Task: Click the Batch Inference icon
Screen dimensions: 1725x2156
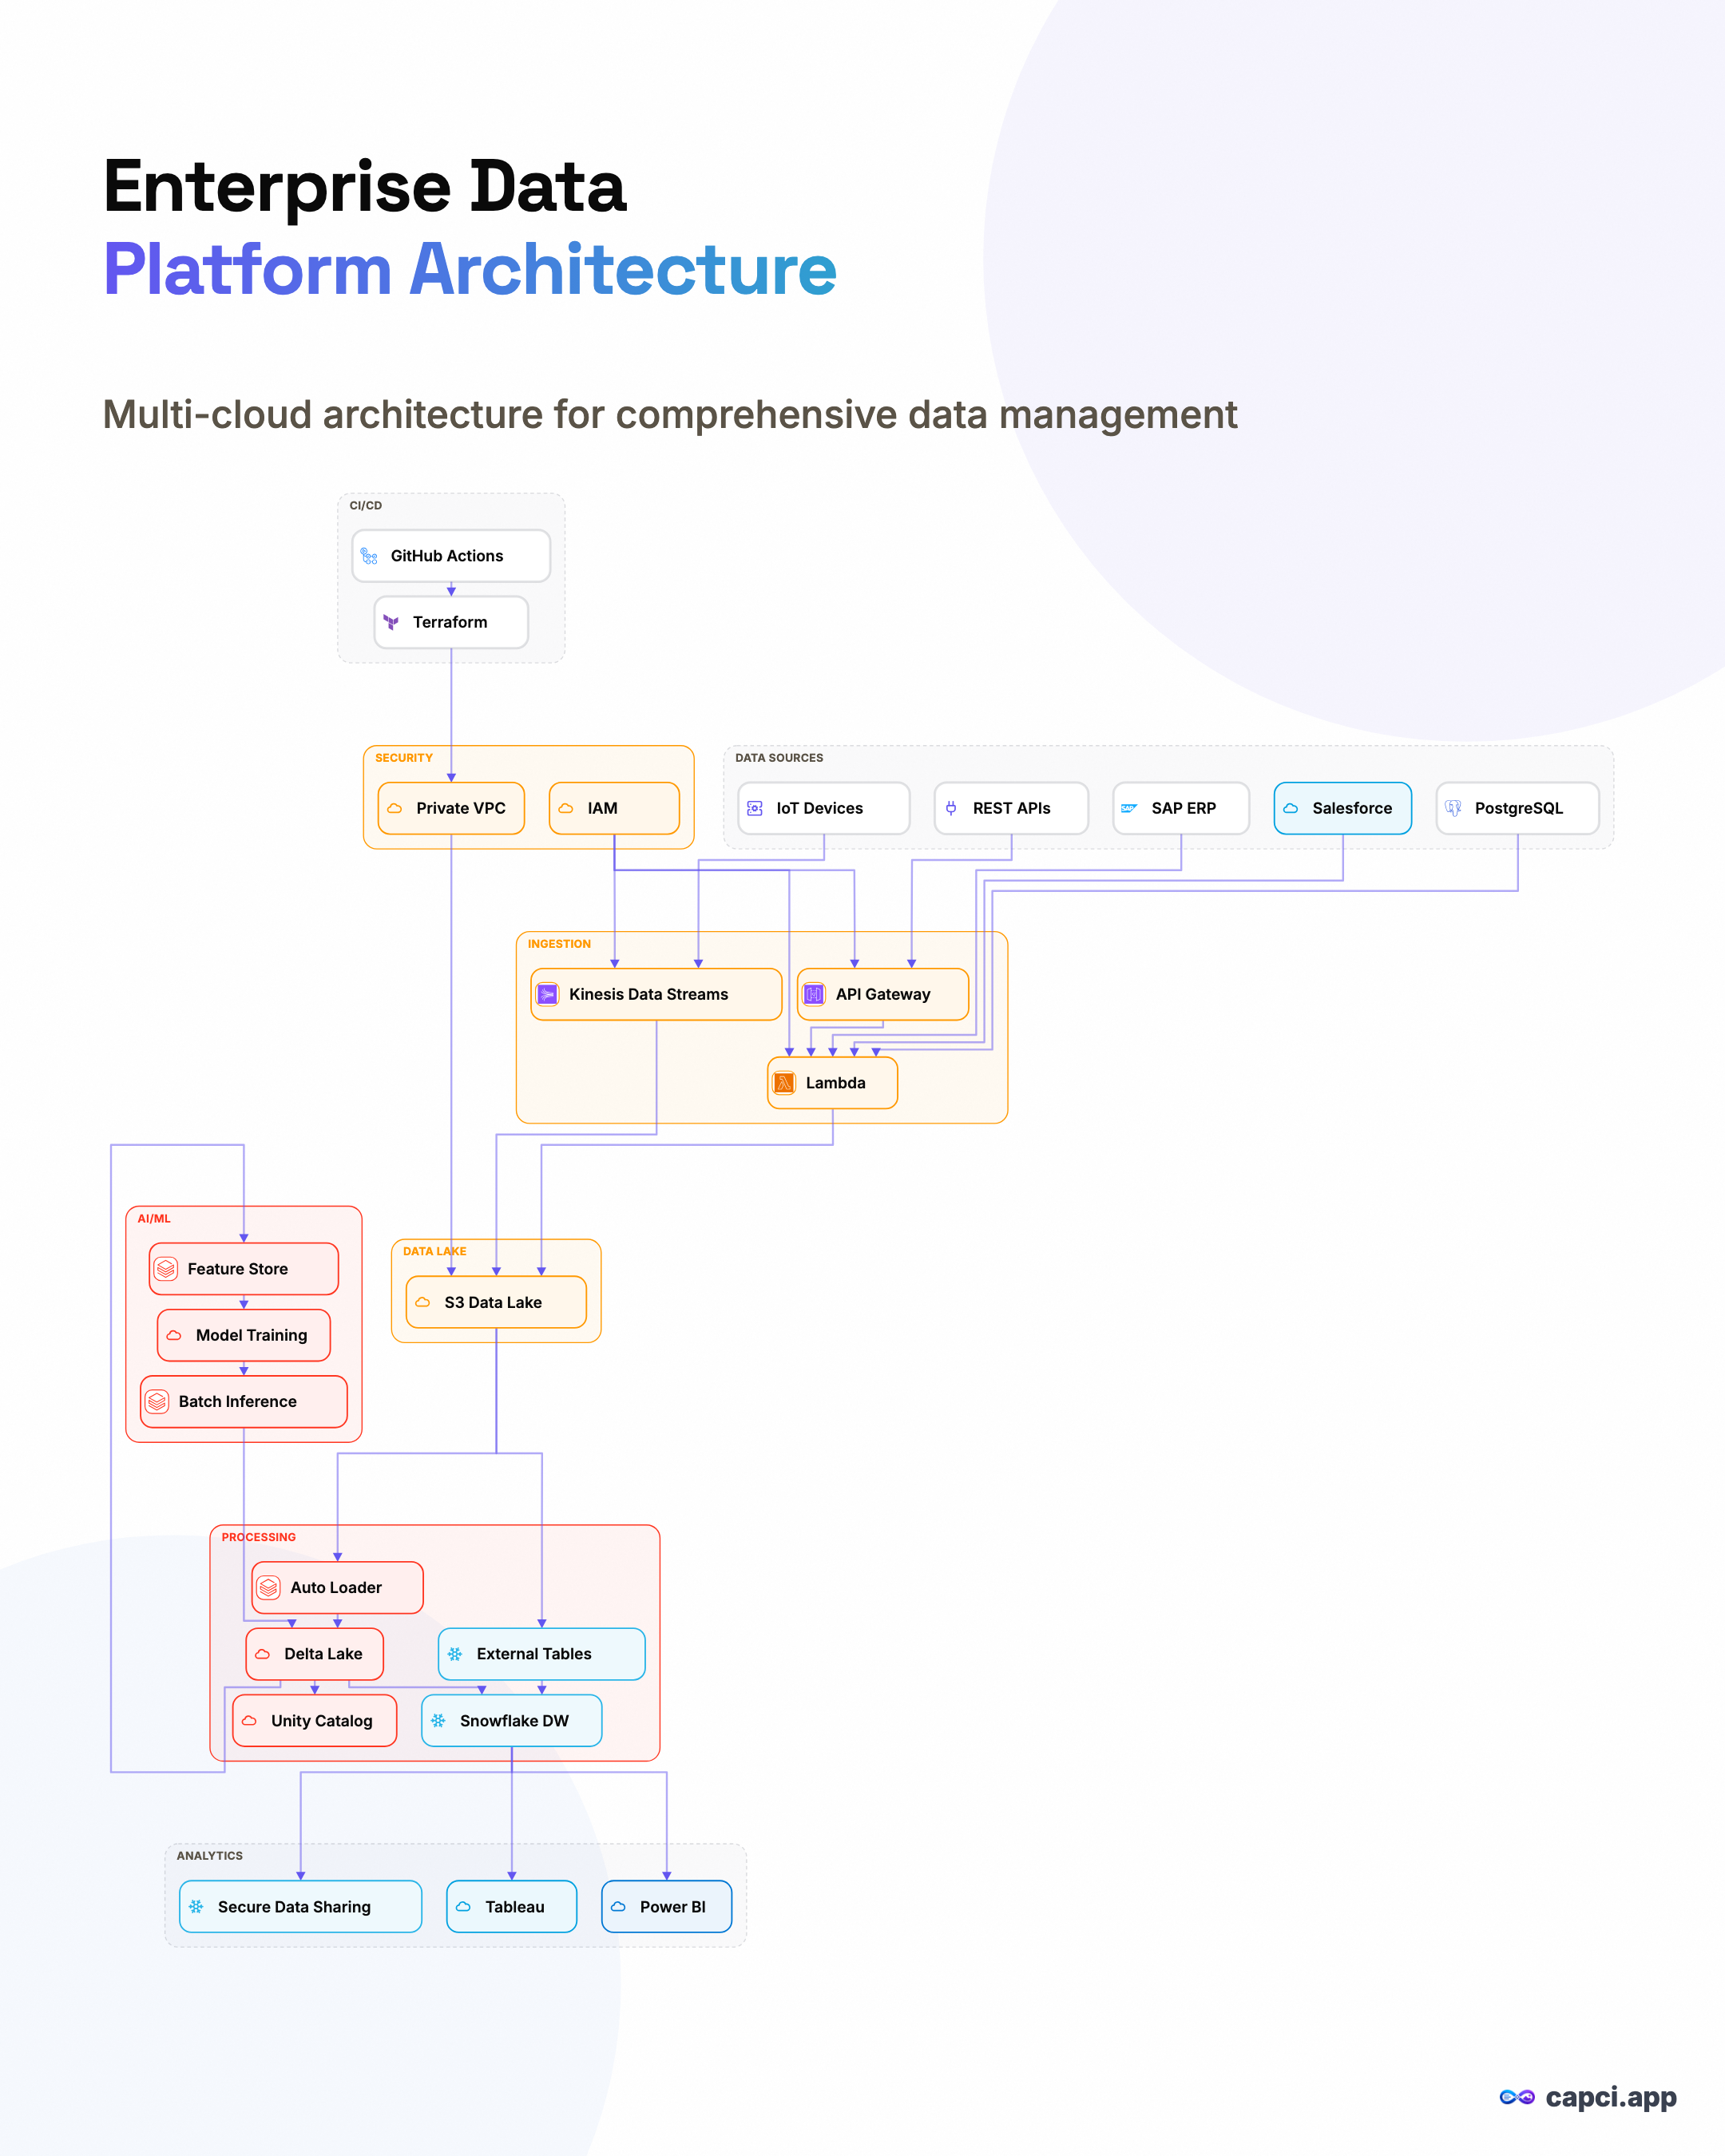Action: [x=157, y=1402]
